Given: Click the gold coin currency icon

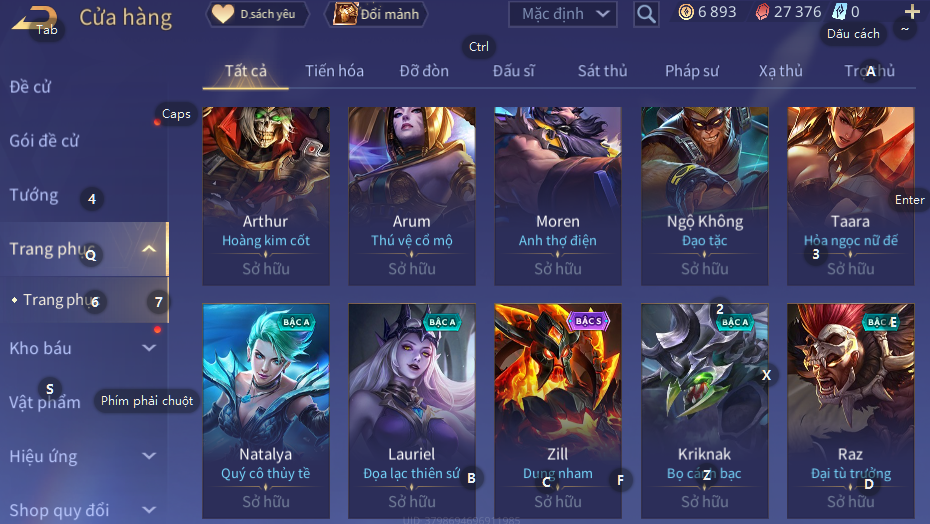Looking at the screenshot, I should tap(686, 12).
